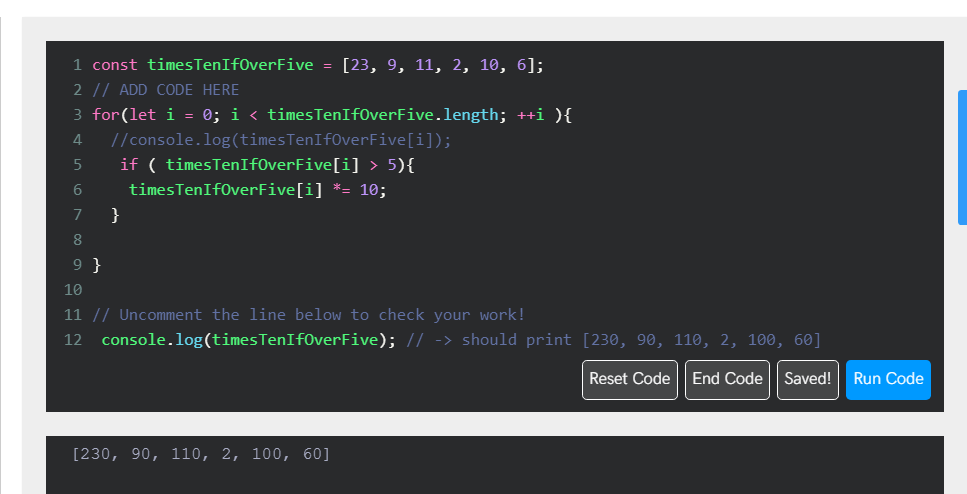Click the blue vertical scrollbar thumb
This screenshot has width=967, height=494.
pos(962,157)
